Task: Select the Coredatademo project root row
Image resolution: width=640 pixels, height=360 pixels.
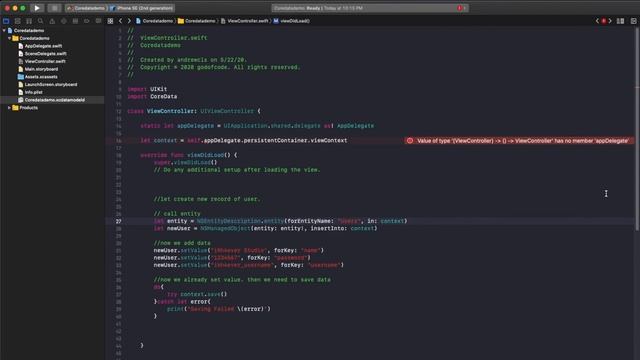Action: [52, 31]
